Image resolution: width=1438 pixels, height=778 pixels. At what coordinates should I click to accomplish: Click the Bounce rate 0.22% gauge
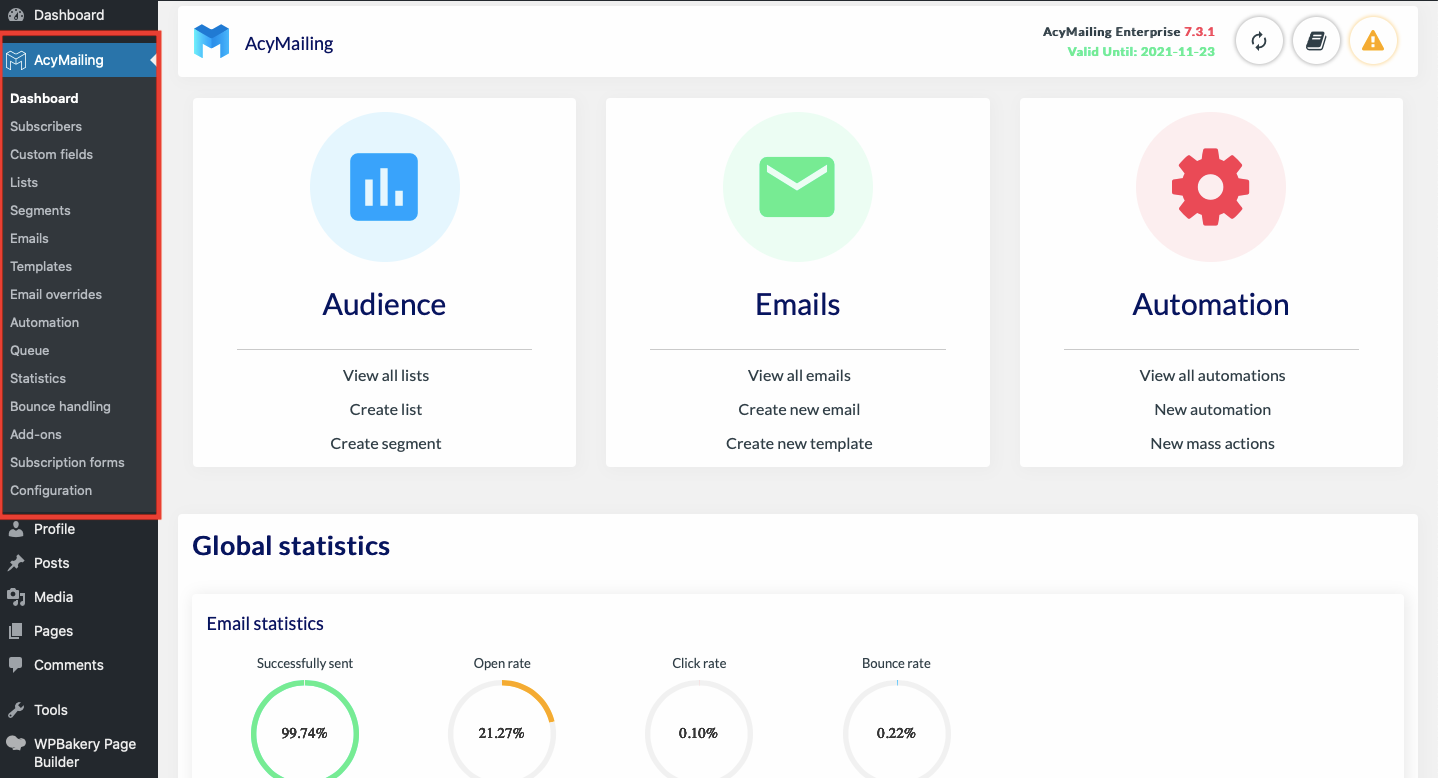[x=896, y=729]
